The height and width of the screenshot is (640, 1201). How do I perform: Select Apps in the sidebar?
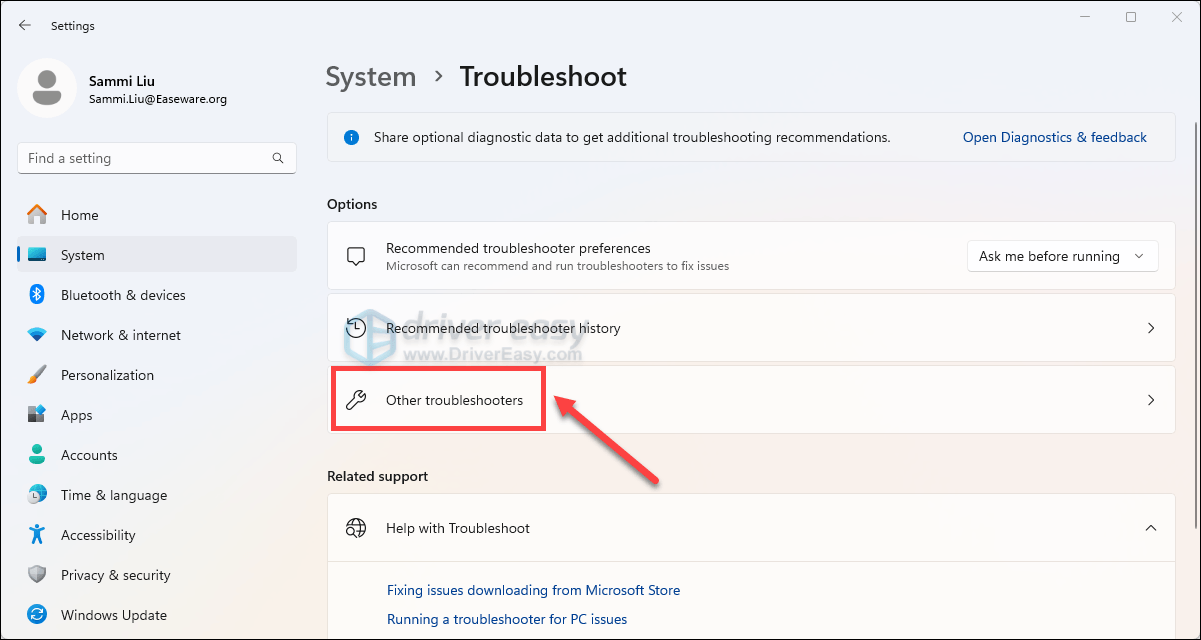(76, 415)
